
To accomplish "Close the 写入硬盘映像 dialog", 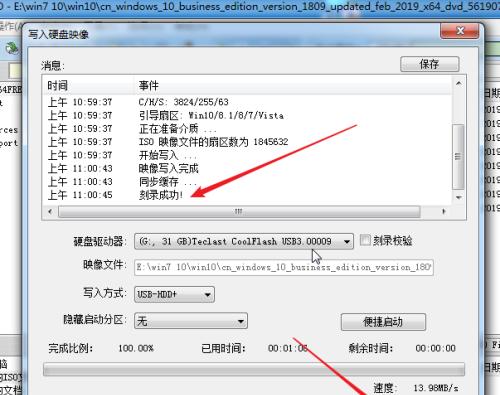I will (x=460, y=31).
